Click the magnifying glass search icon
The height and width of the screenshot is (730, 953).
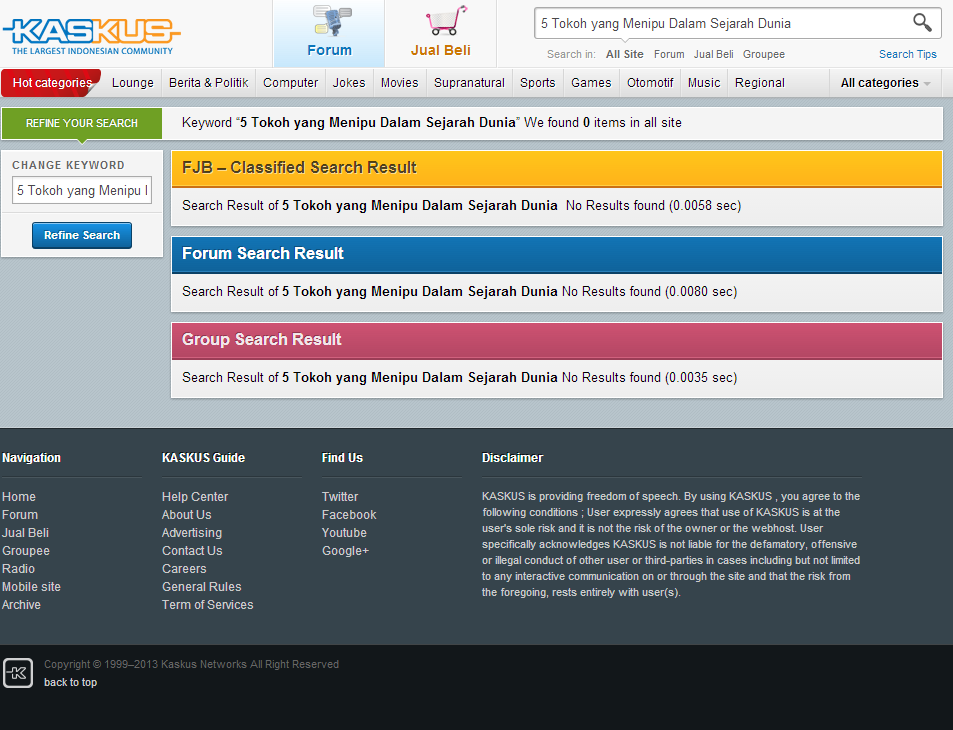point(922,23)
